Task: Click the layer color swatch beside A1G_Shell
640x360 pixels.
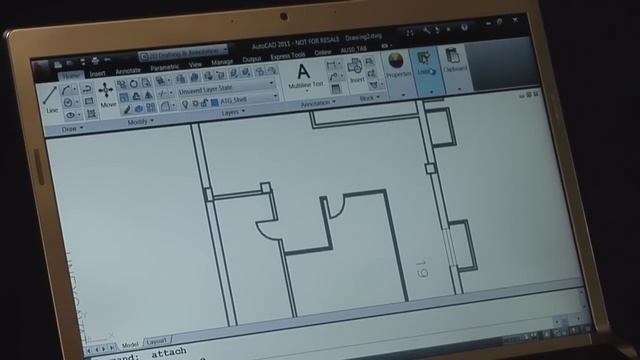Action: click(214, 102)
